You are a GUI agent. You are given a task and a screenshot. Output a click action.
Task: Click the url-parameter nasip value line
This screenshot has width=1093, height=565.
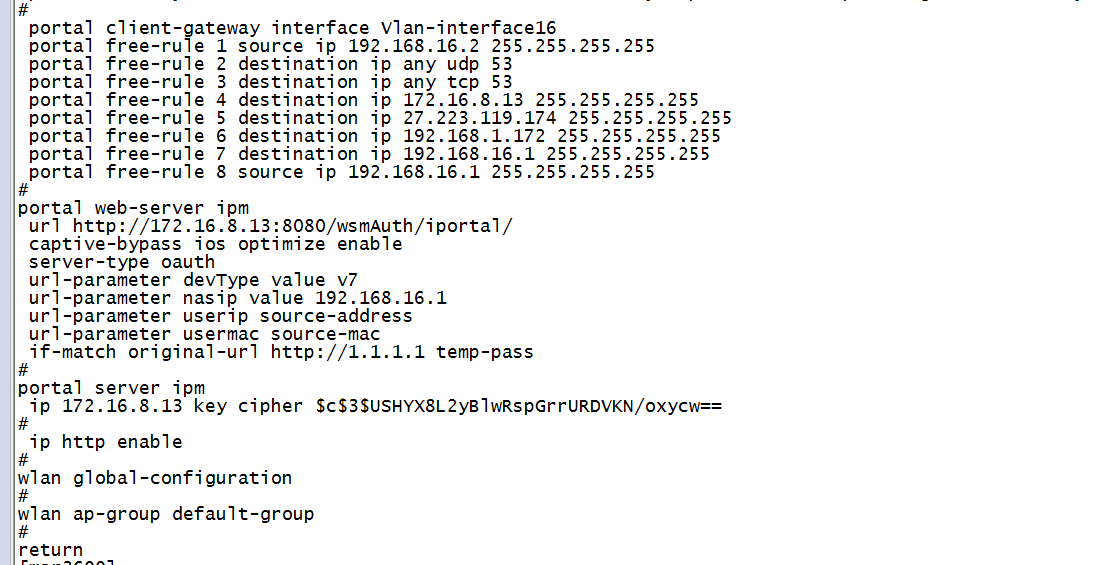237,298
